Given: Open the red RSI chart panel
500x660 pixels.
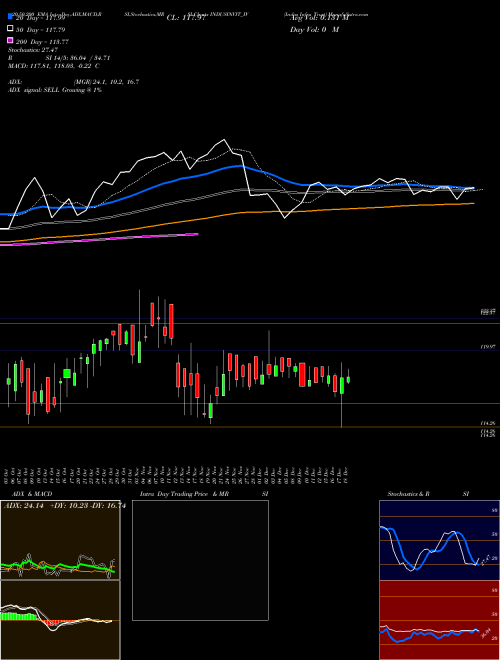Looking at the screenshot, I should coord(439,620).
